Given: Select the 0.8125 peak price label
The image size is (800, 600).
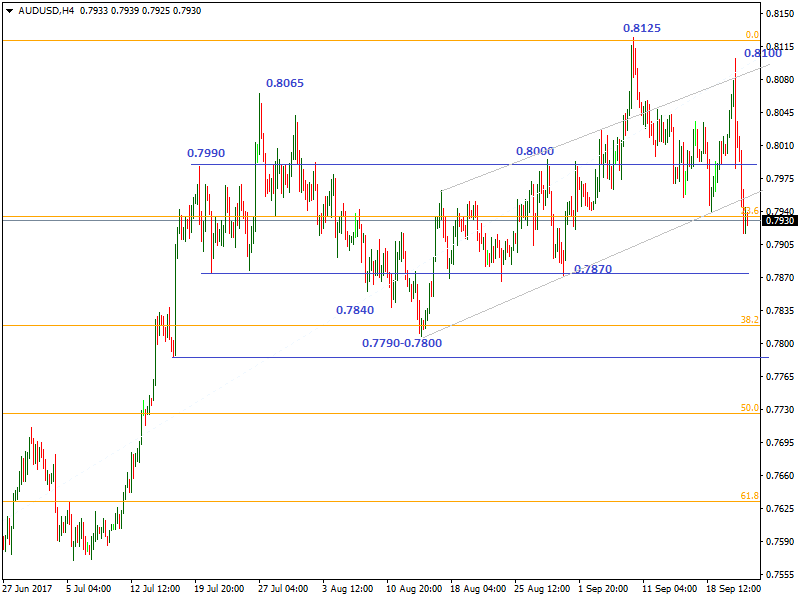Looking at the screenshot, I should point(641,28).
